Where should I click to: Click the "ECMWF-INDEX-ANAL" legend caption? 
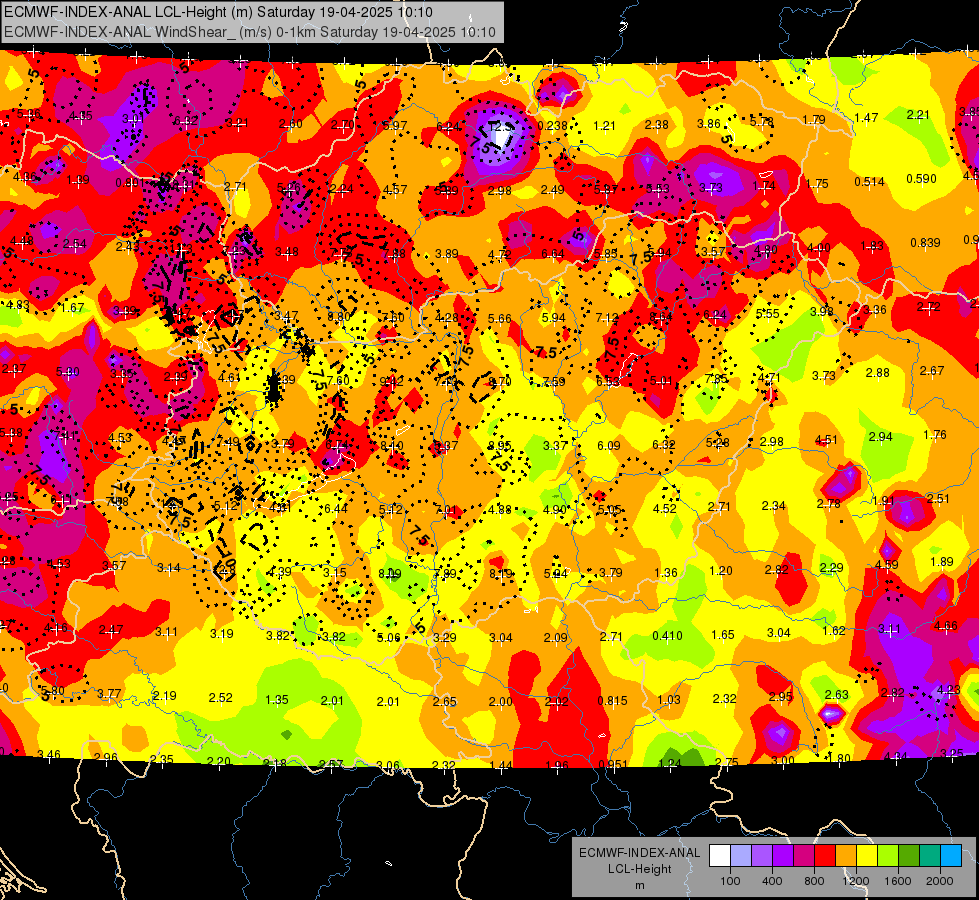click(639, 853)
